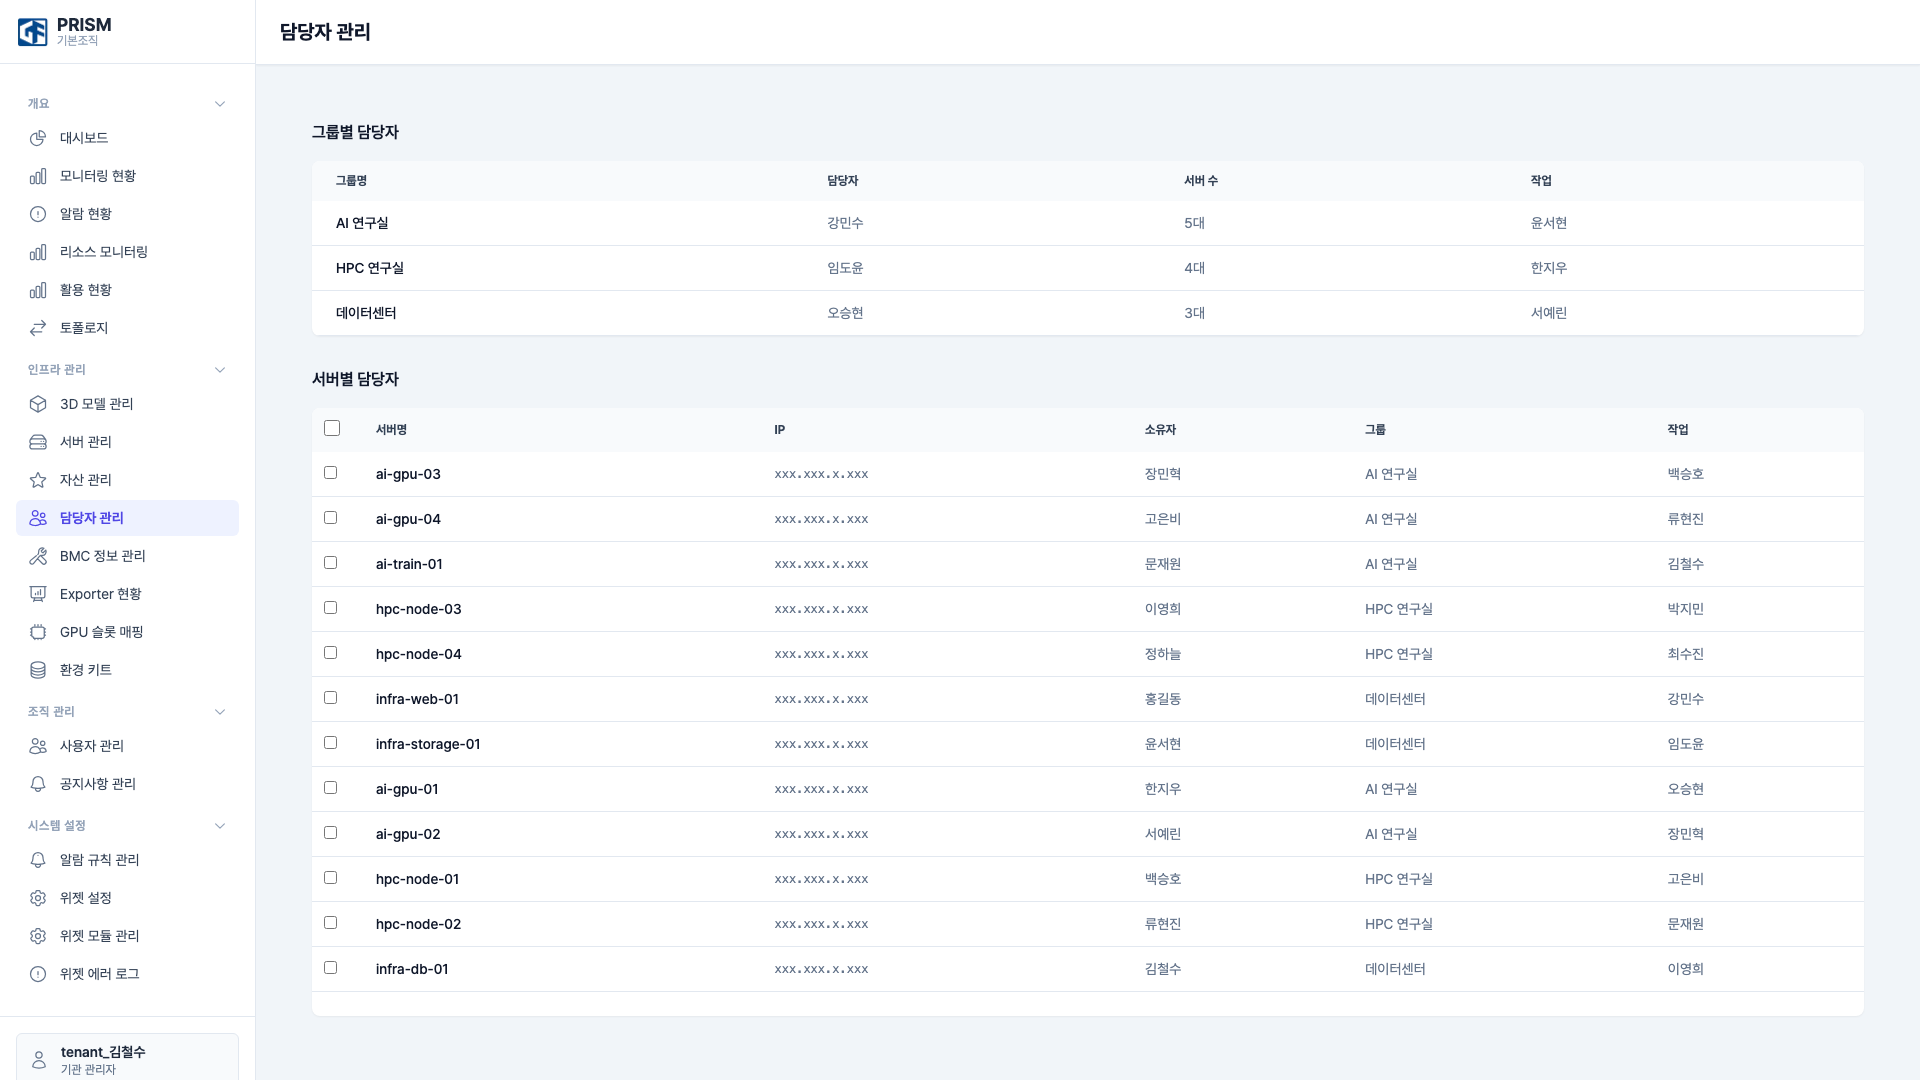Viewport: 1920px width, 1080px height.
Task: Click the 위젯 에러 로그 warning icon
Action: tap(38, 974)
